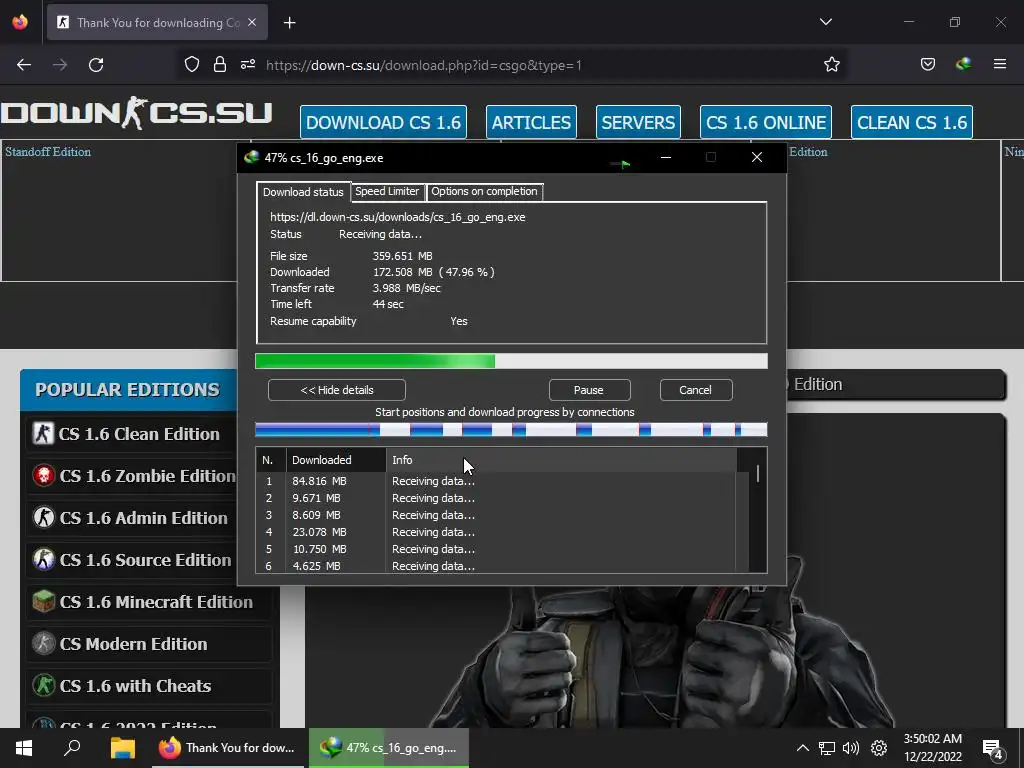Screen dimensions: 1024x768
Task: Click the connections list scrollbar thumb
Action: point(758,473)
